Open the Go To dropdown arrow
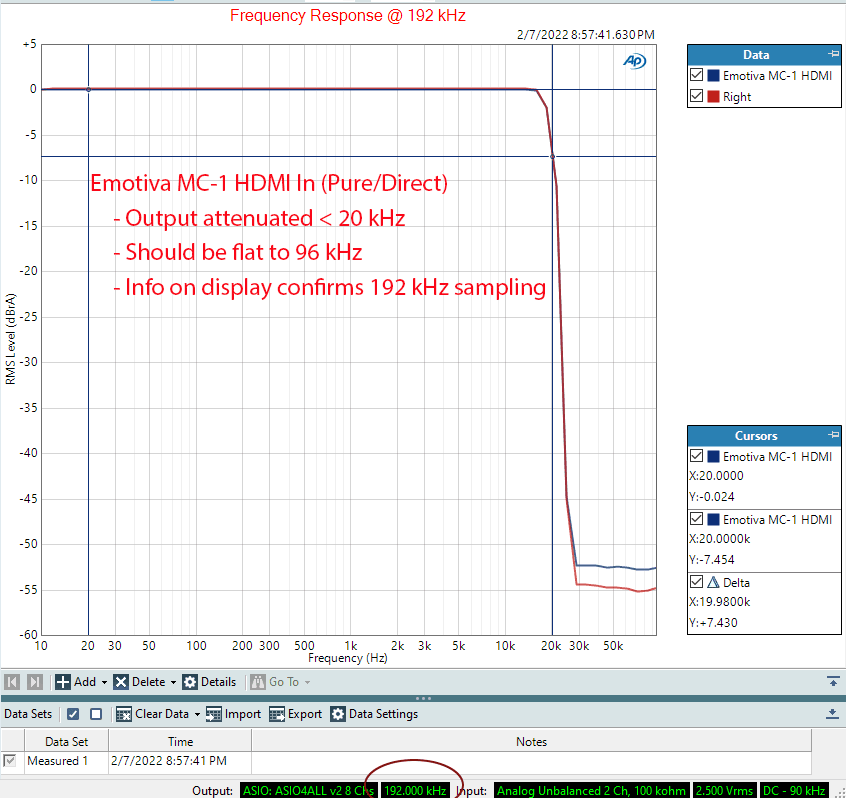Viewport: 846px width, 798px height. click(x=307, y=683)
